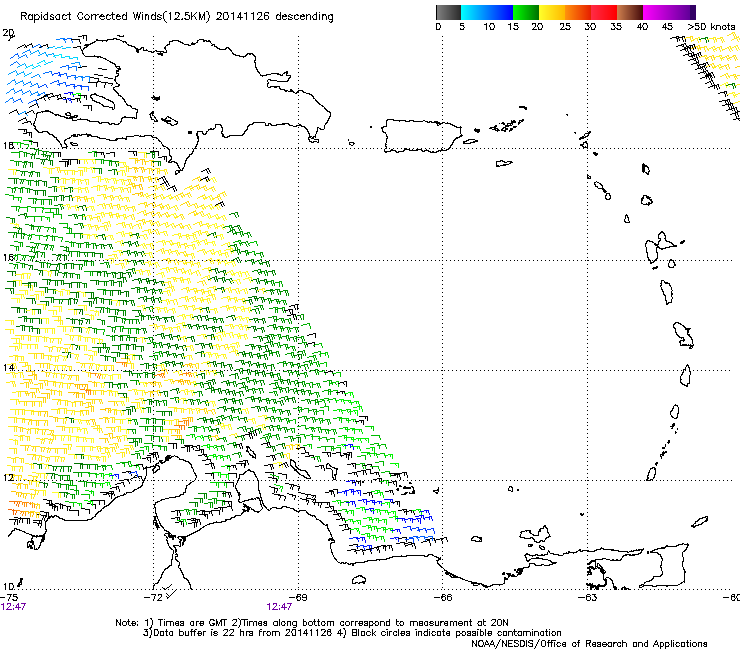This screenshot has height=650, width=740.
Task: Select the 'Rapidsact Corrected Winds(12.5KM)' title text
Action: 115,17
